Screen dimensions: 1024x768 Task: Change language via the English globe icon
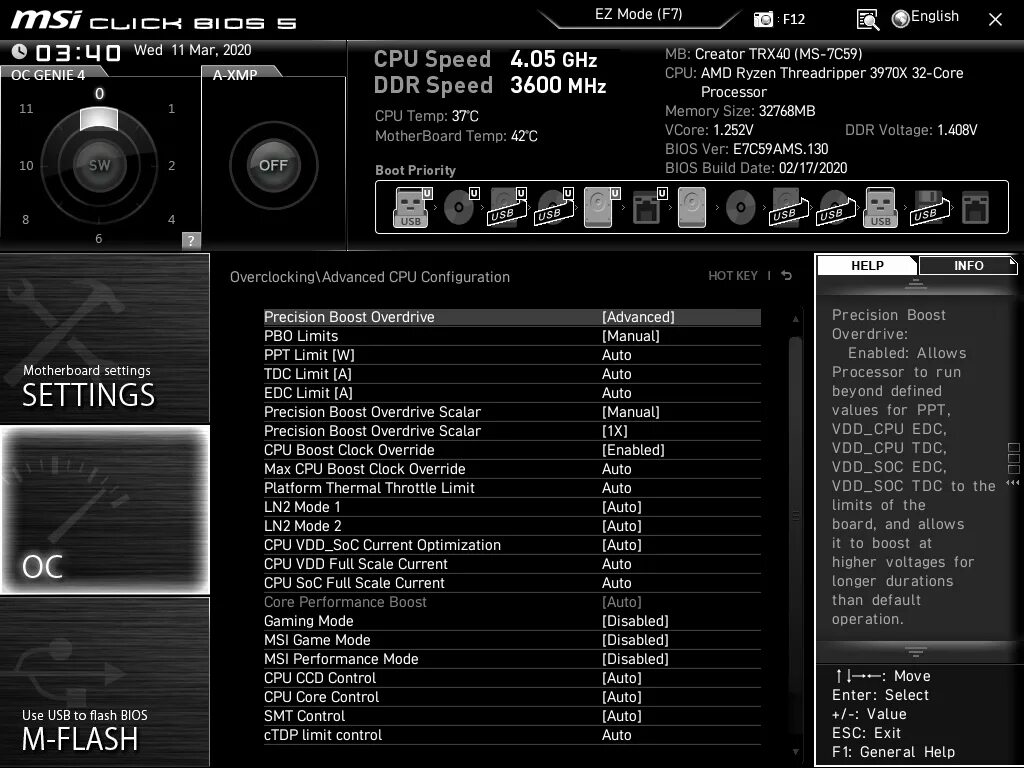[x=925, y=18]
